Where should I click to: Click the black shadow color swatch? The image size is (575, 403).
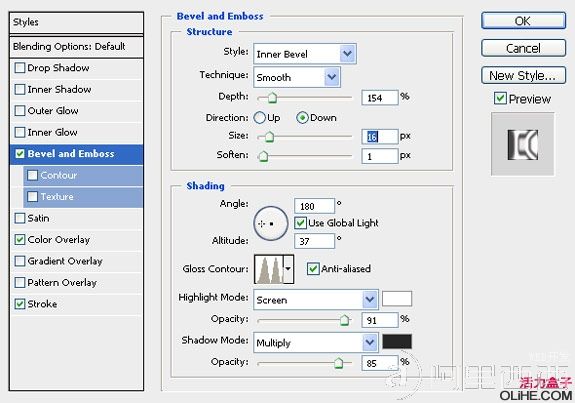coord(397,341)
